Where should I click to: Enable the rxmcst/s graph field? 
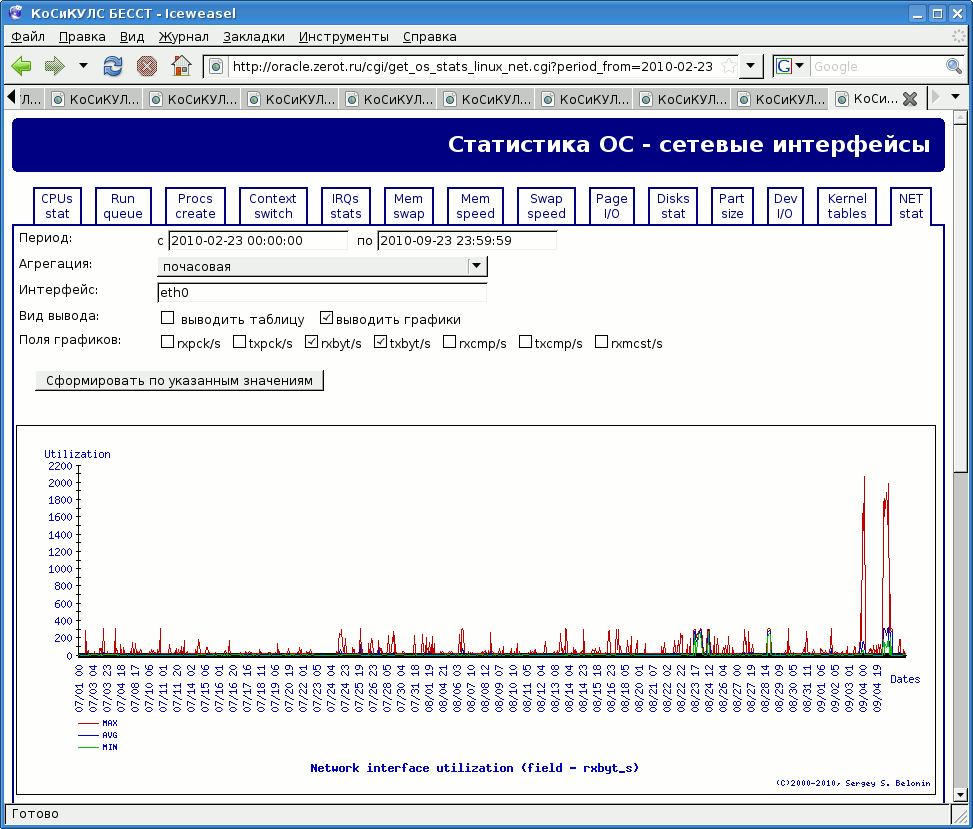(x=601, y=342)
